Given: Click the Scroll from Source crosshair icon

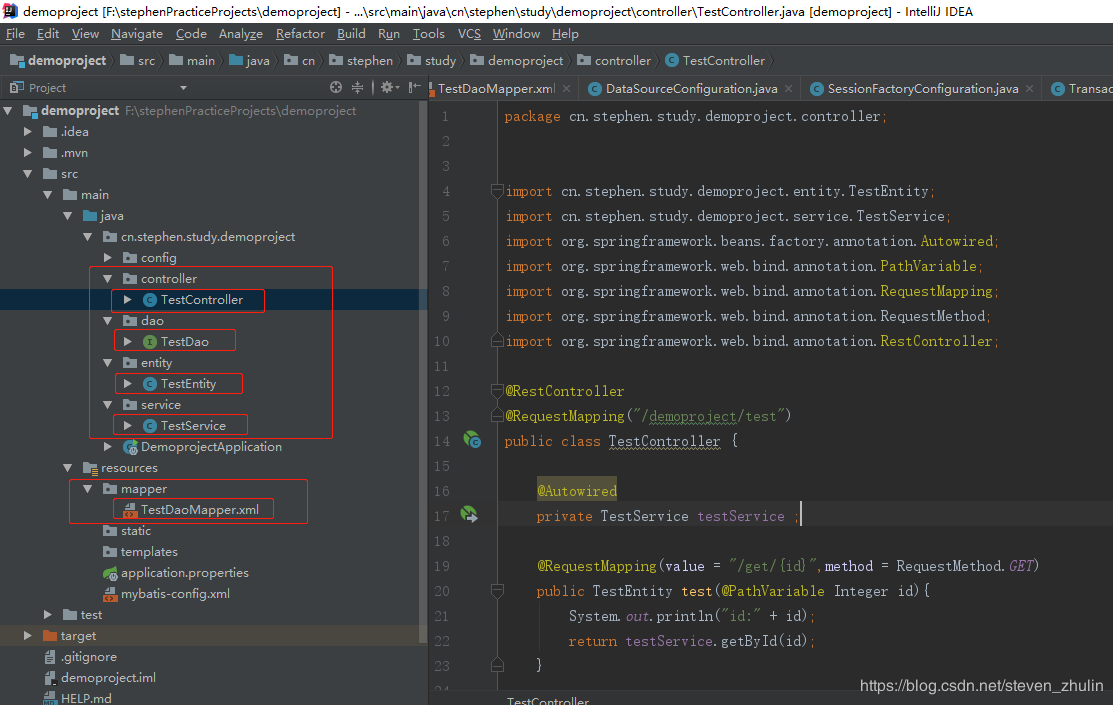Looking at the screenshot, I should click(335, 87).
